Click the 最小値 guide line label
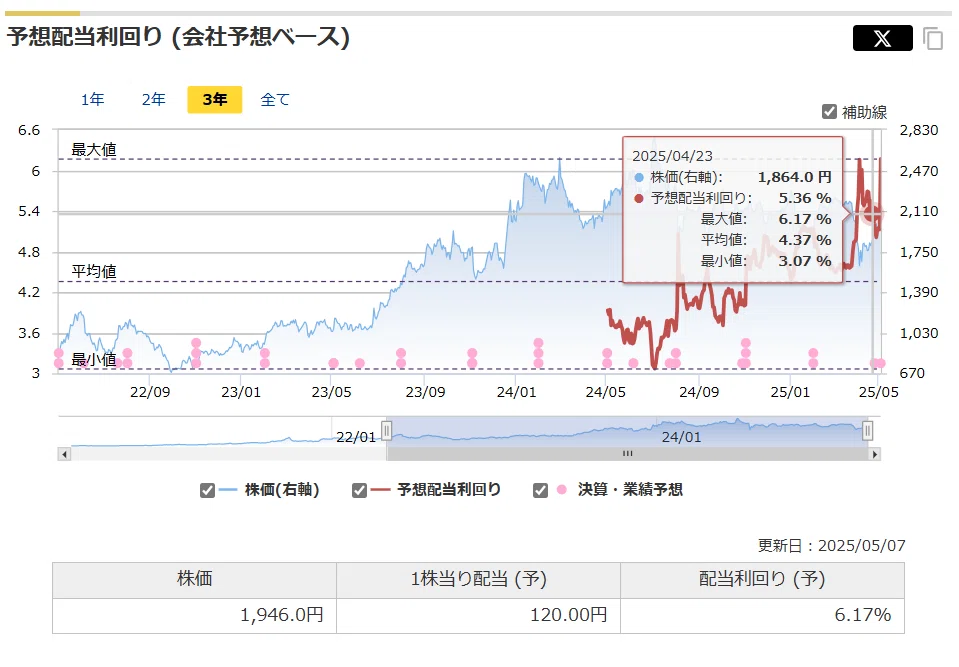 tap(94, 359)
